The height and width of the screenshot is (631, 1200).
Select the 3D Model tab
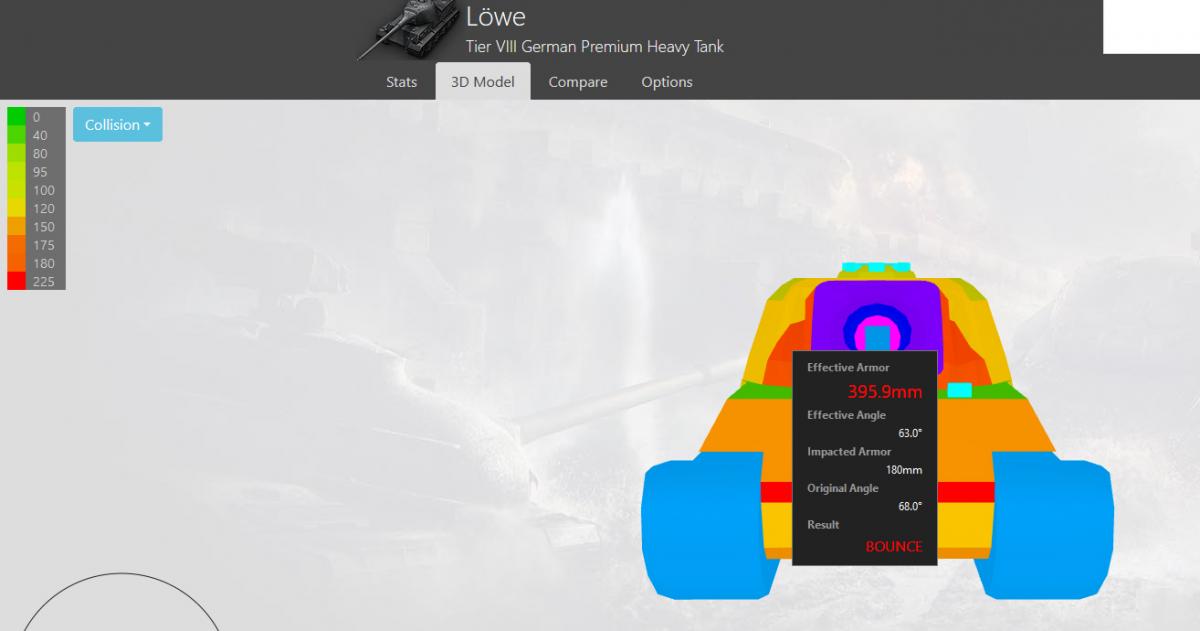483,82
